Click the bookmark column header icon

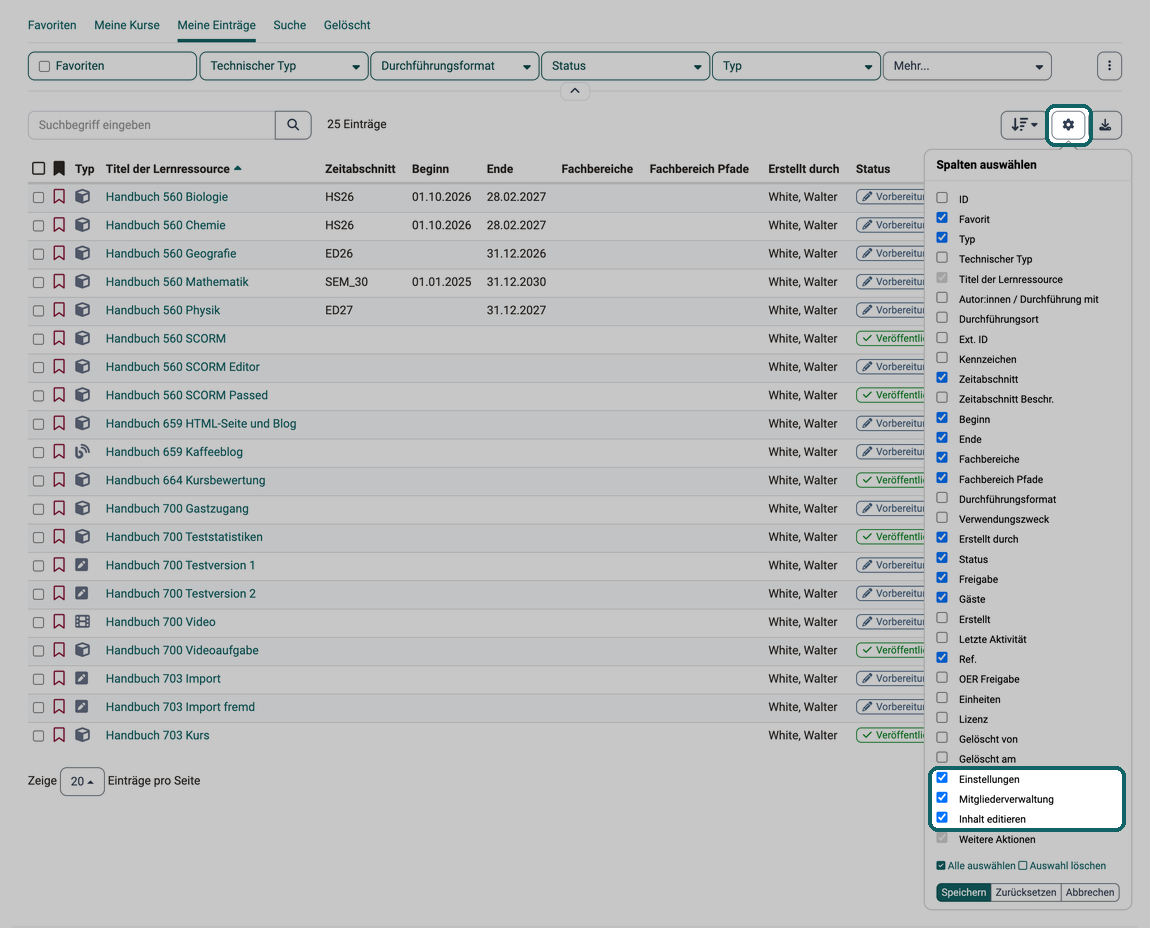59,169
